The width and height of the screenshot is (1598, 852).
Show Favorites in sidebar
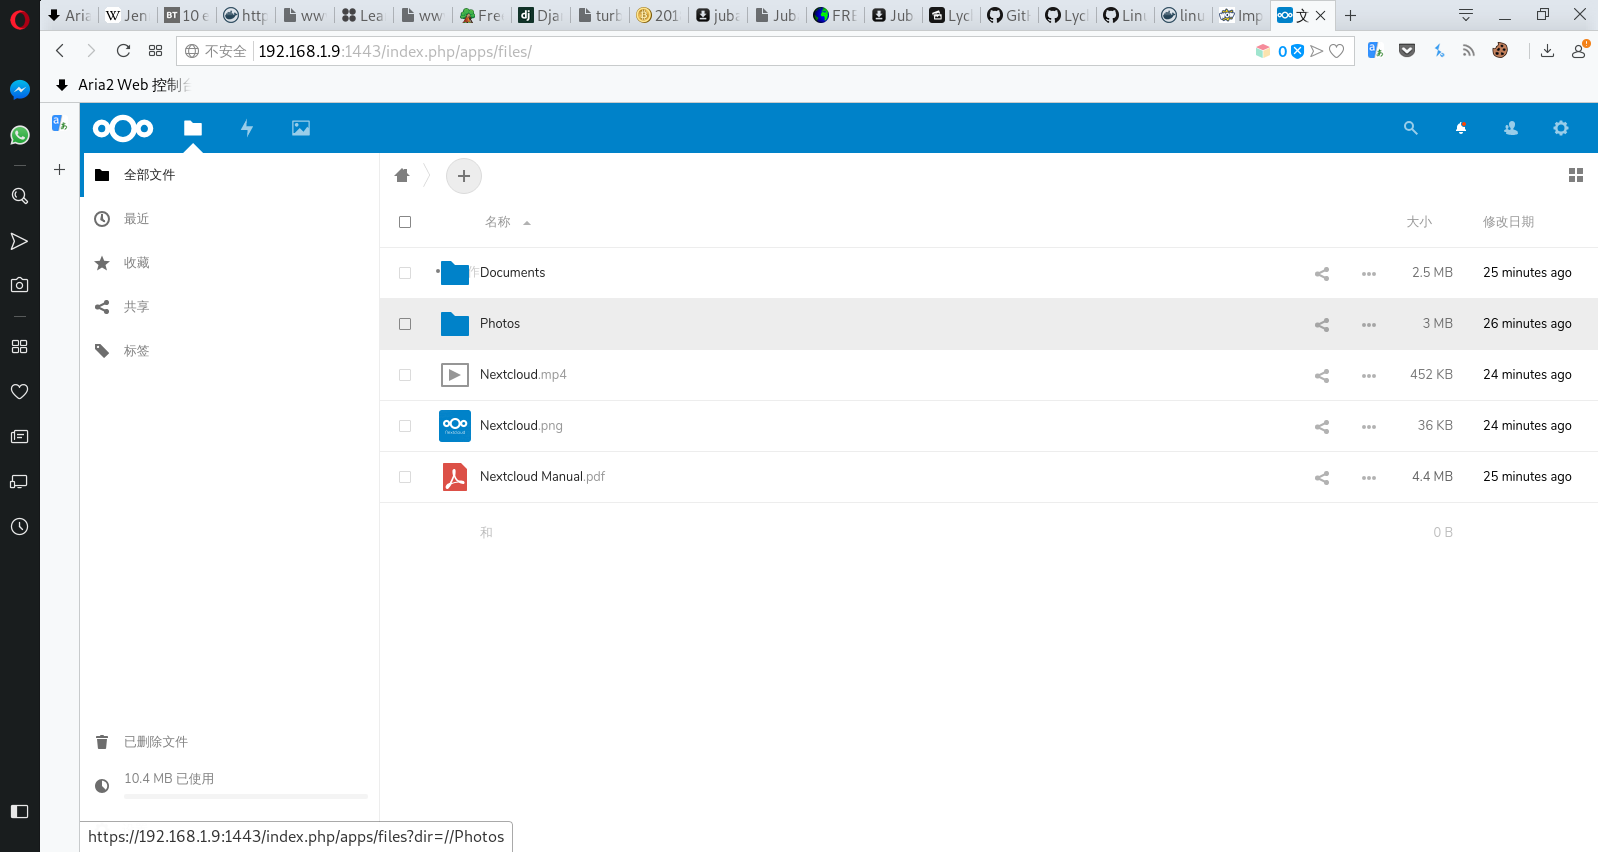229,263
